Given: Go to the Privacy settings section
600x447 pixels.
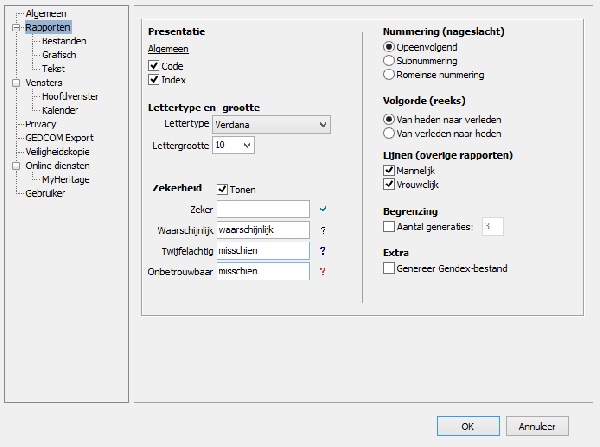Looking at the screenshot, I should click(x=41, y=123).
